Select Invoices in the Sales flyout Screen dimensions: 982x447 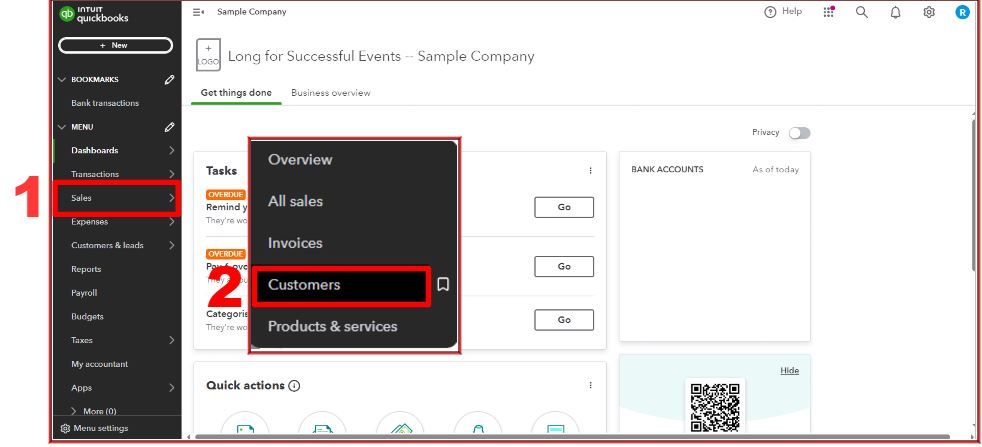pyautogui.click(x=295, y=243)
